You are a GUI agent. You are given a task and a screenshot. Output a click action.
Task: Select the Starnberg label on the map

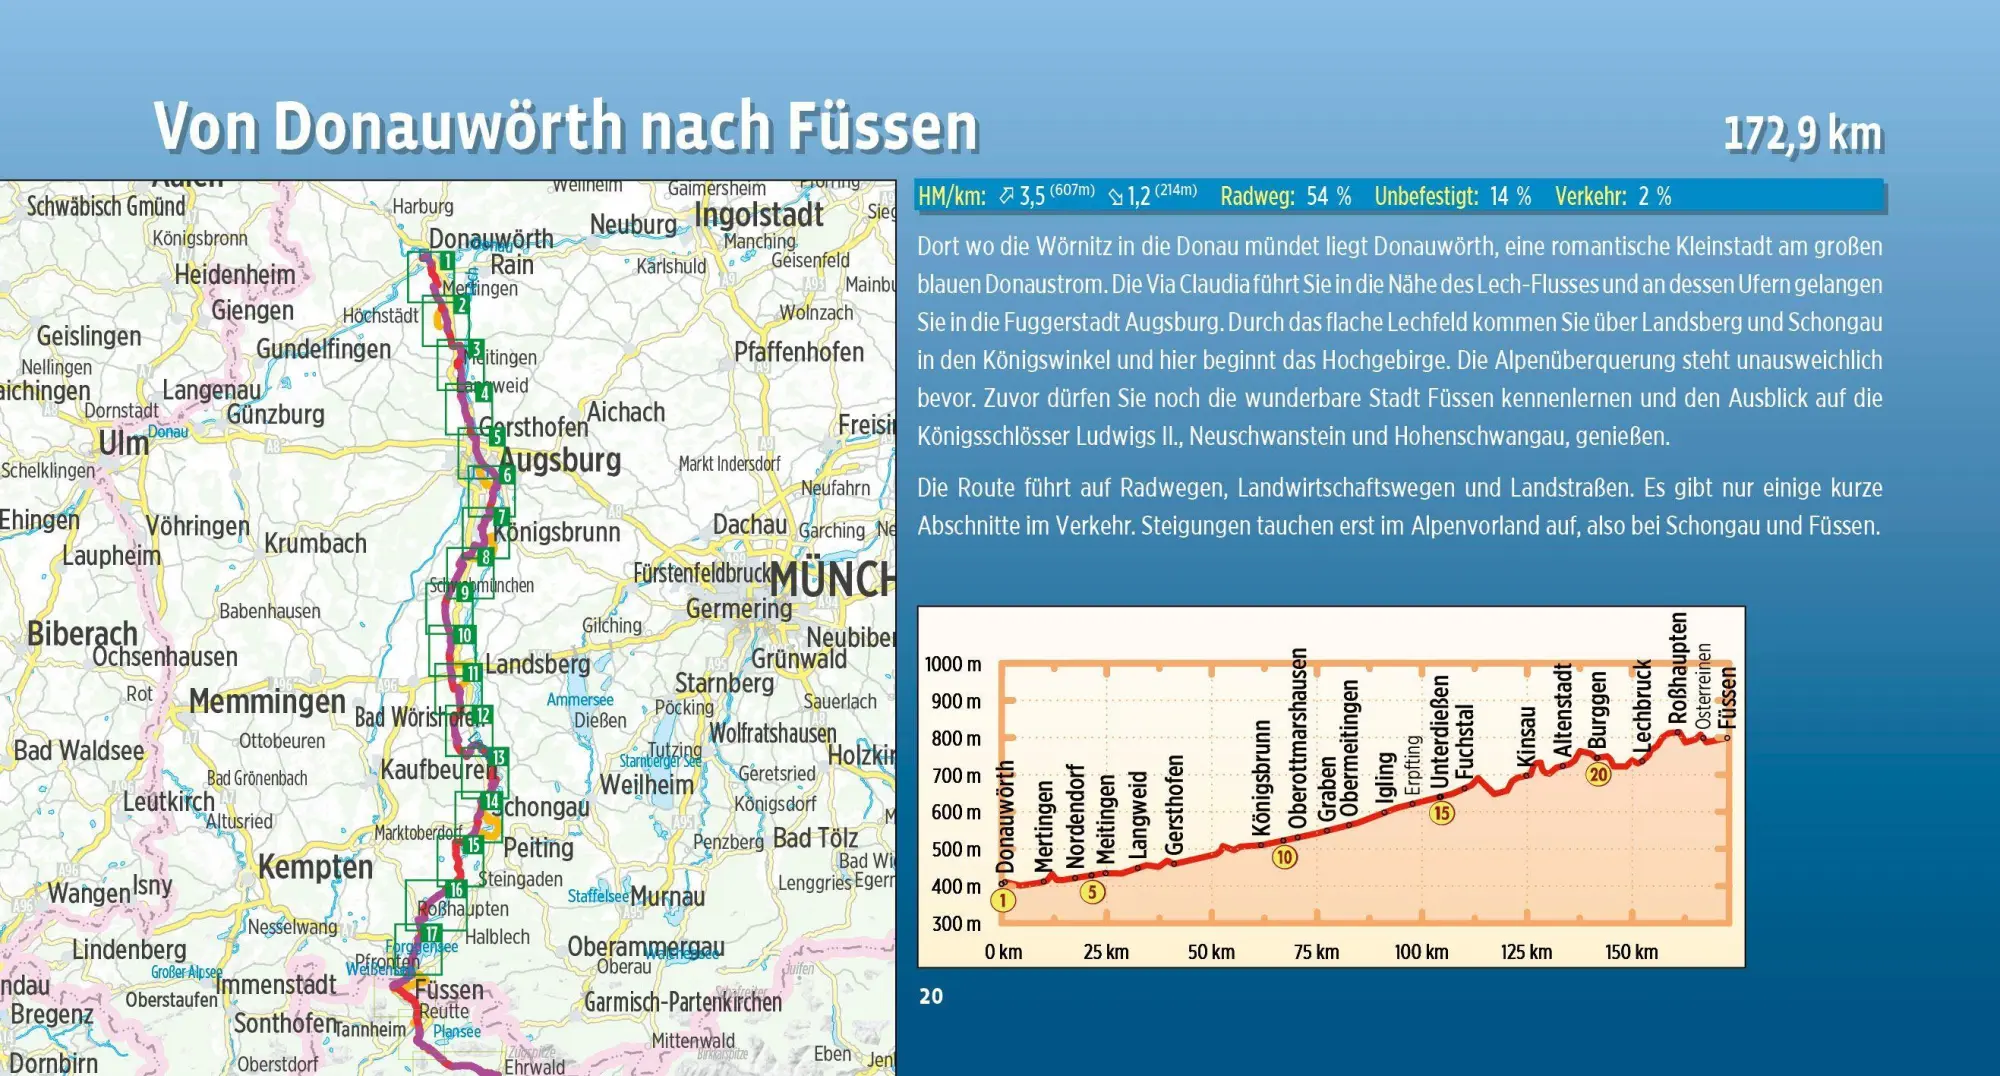tap(724, 683)
